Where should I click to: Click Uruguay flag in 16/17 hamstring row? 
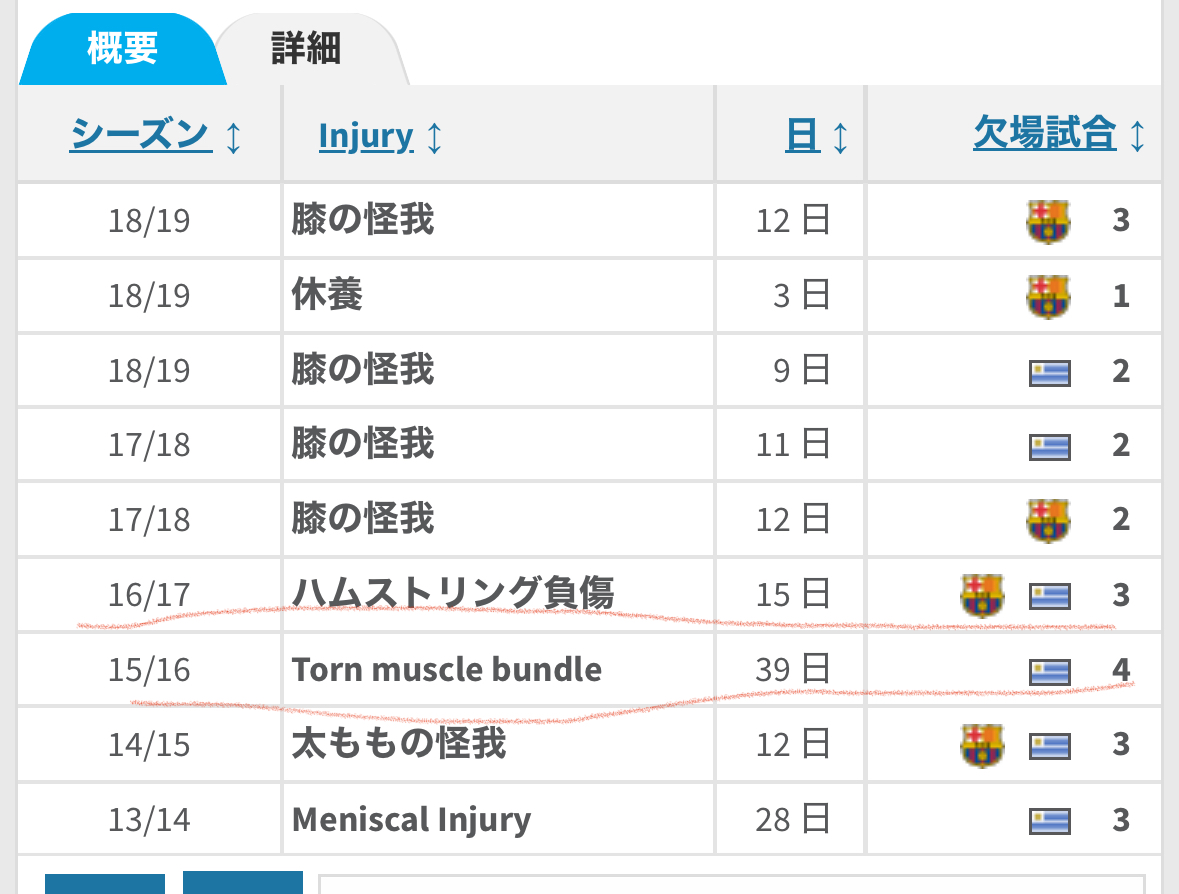tap(1050, 597)
